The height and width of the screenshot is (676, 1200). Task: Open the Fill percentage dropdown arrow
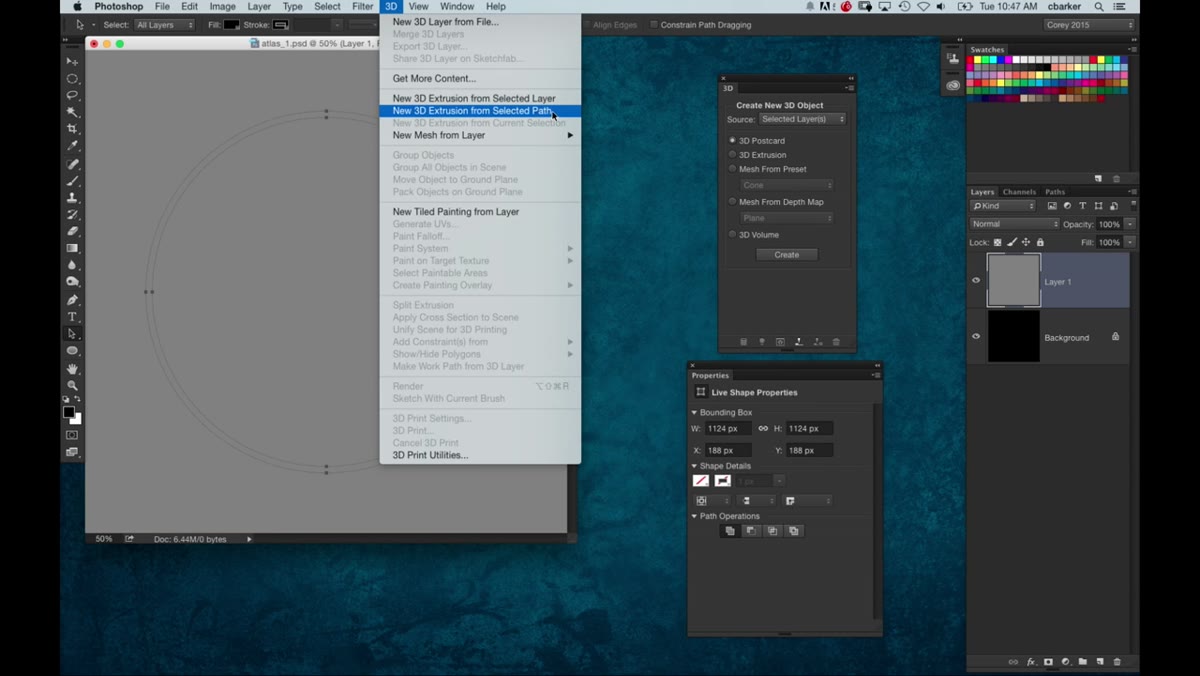pos(1130,242)
